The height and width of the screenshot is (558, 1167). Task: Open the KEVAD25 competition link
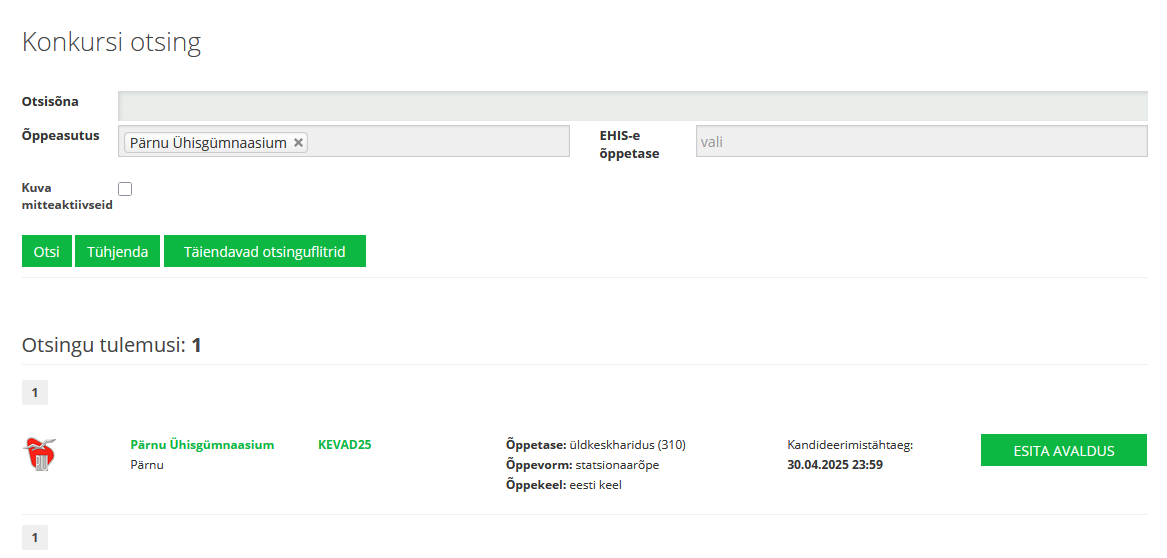[345, 445]
